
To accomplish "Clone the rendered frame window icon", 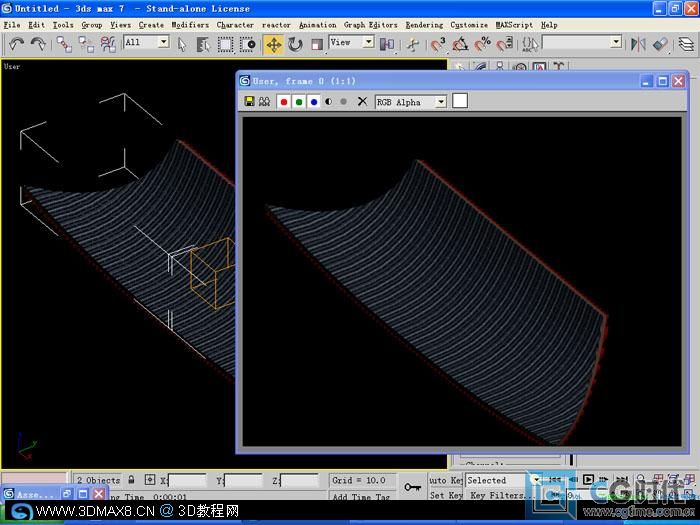I will 264,102.
